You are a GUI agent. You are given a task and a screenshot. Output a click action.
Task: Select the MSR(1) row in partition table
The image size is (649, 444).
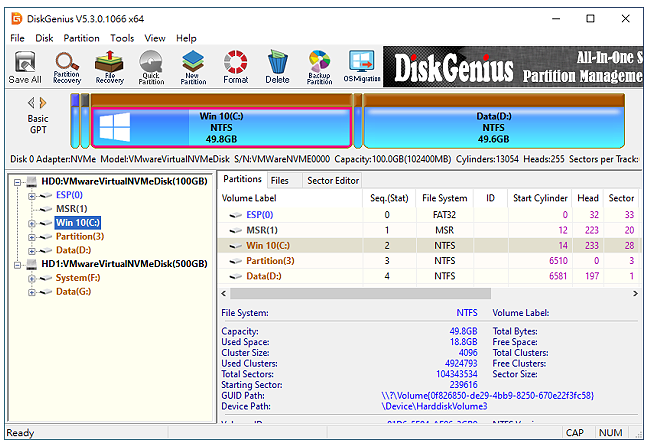click(430, 230)
